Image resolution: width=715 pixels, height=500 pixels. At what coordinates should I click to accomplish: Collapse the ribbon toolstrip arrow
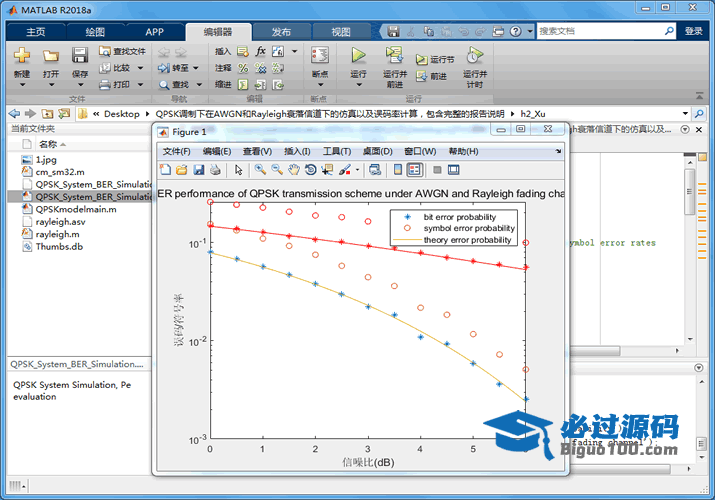coord(699,96)
